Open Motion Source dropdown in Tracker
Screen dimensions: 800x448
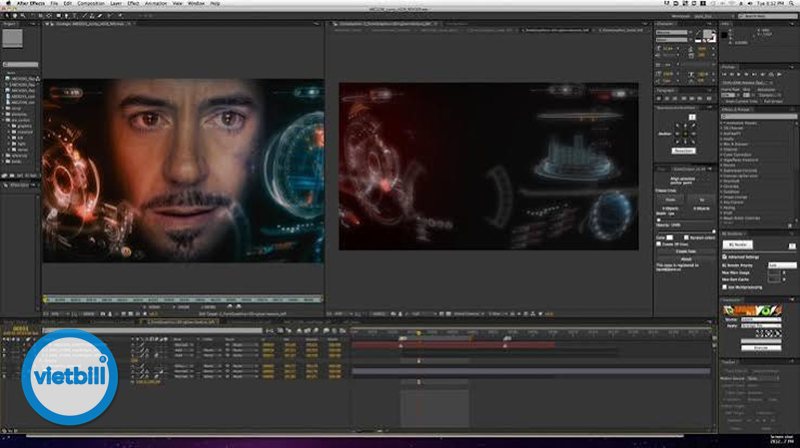(x=762, y=379)
